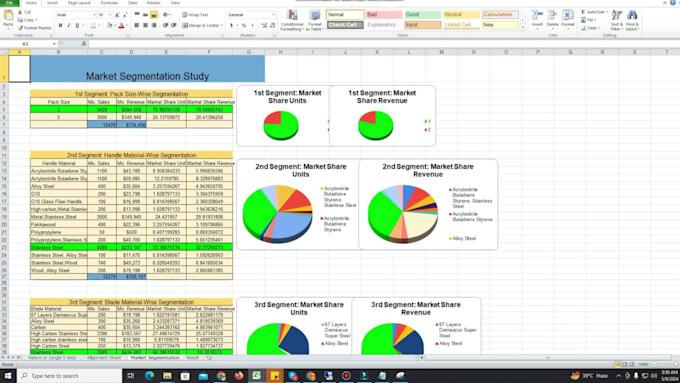Click the insert function fx icon
Screen dimensions: 680x383
[x=84, y=43]
